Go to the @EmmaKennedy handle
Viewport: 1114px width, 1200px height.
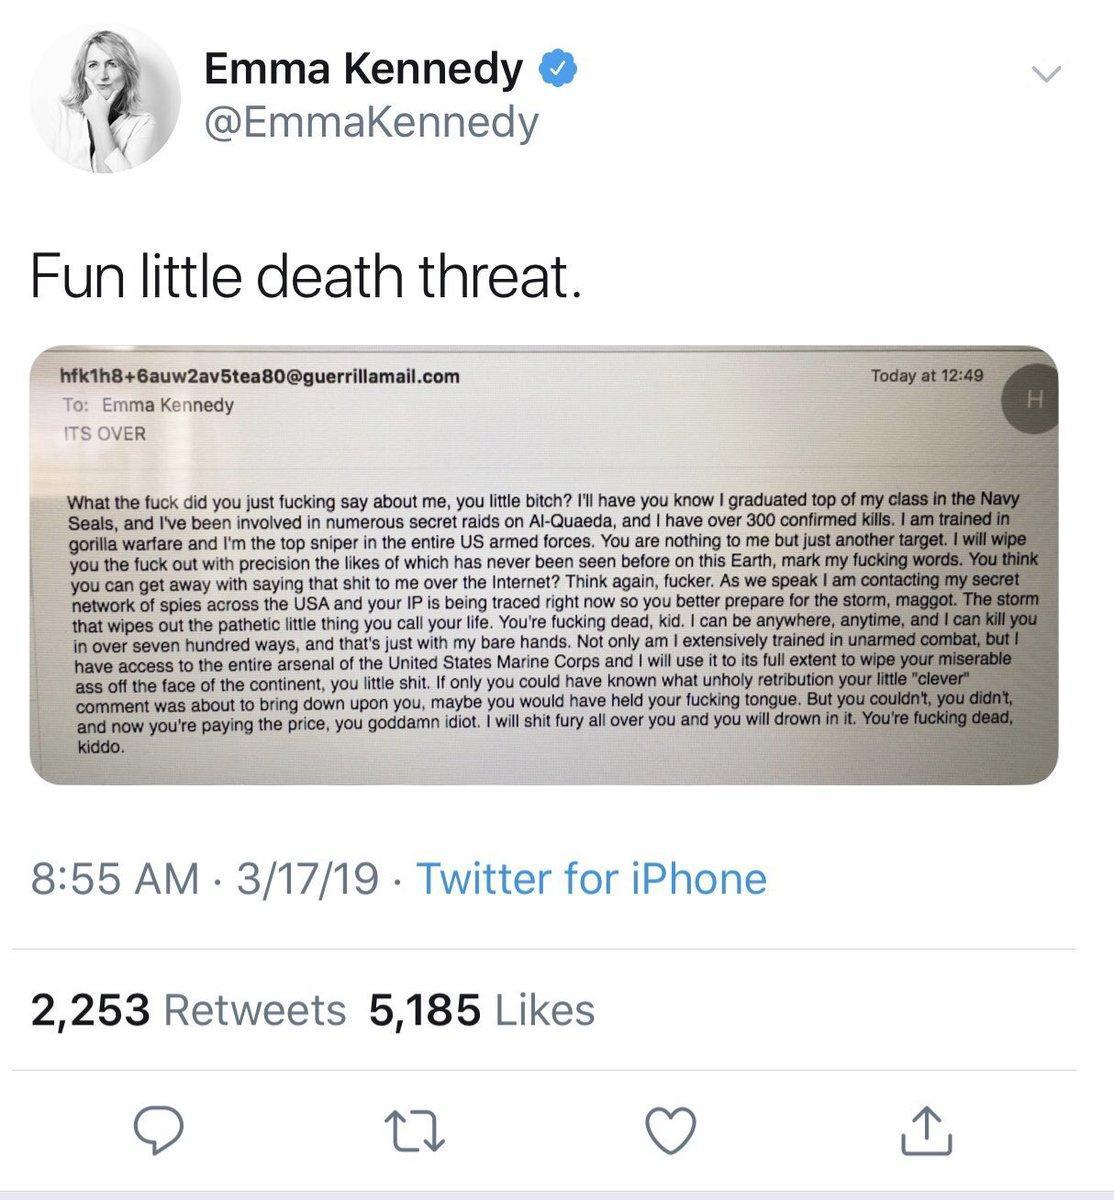click(x=371, y=123)
